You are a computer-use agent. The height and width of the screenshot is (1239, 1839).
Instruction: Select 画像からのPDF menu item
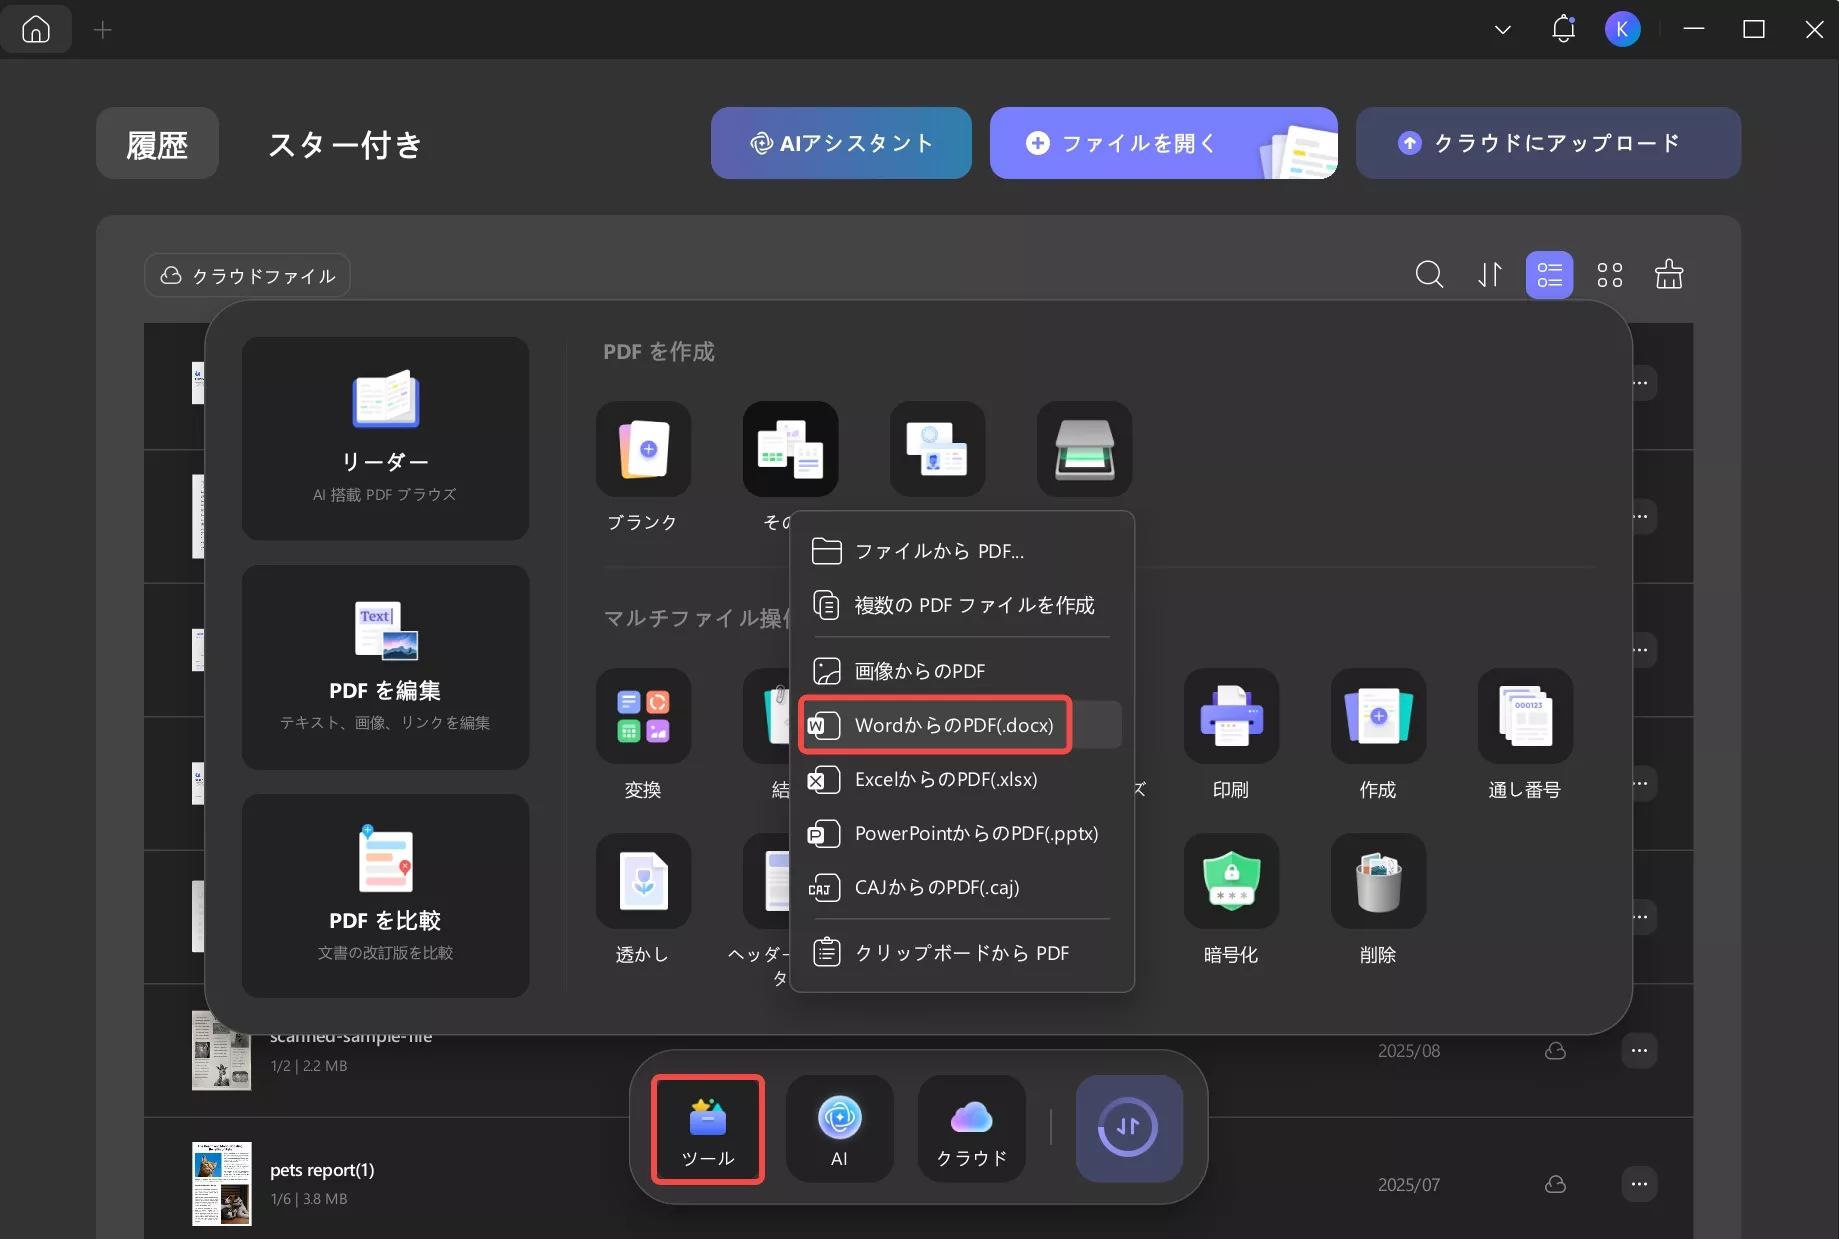click(962, 671)
